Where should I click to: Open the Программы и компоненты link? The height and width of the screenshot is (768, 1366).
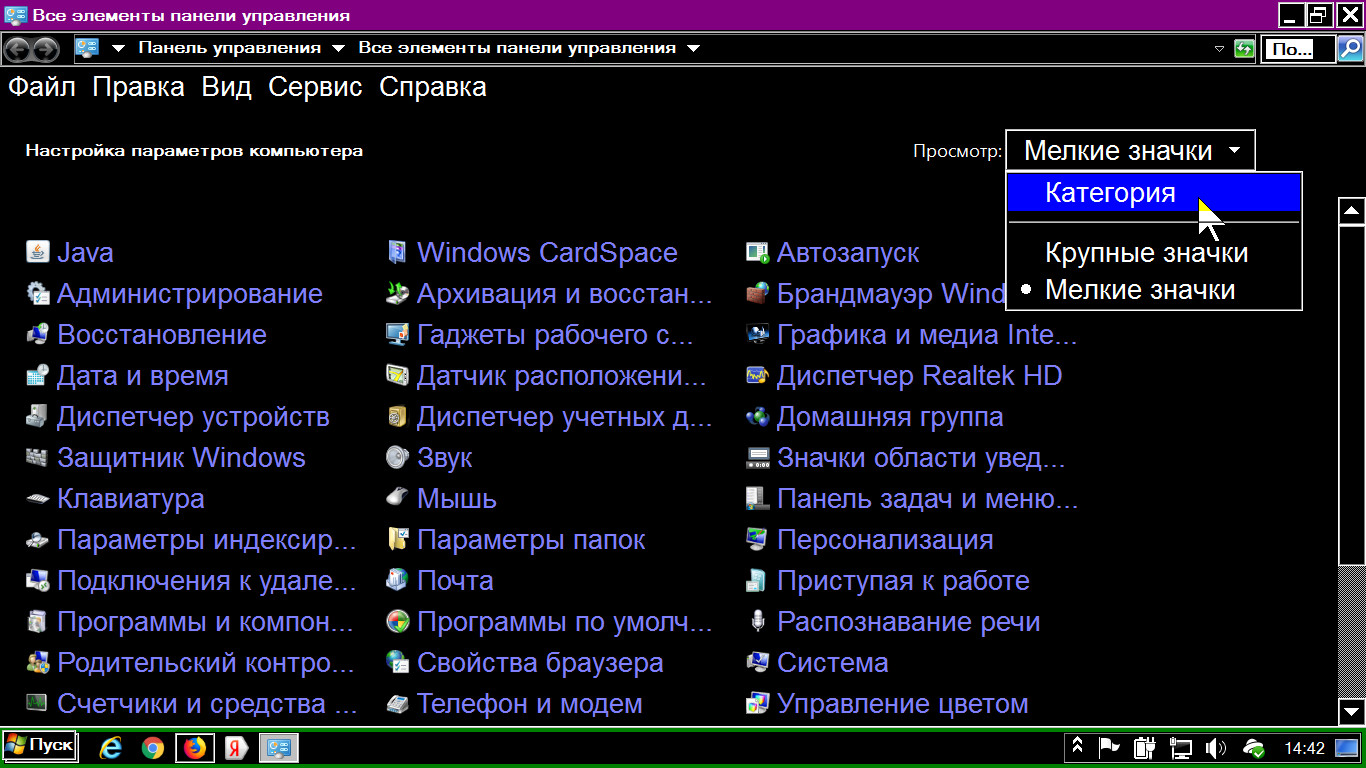[x=205, y=622]
